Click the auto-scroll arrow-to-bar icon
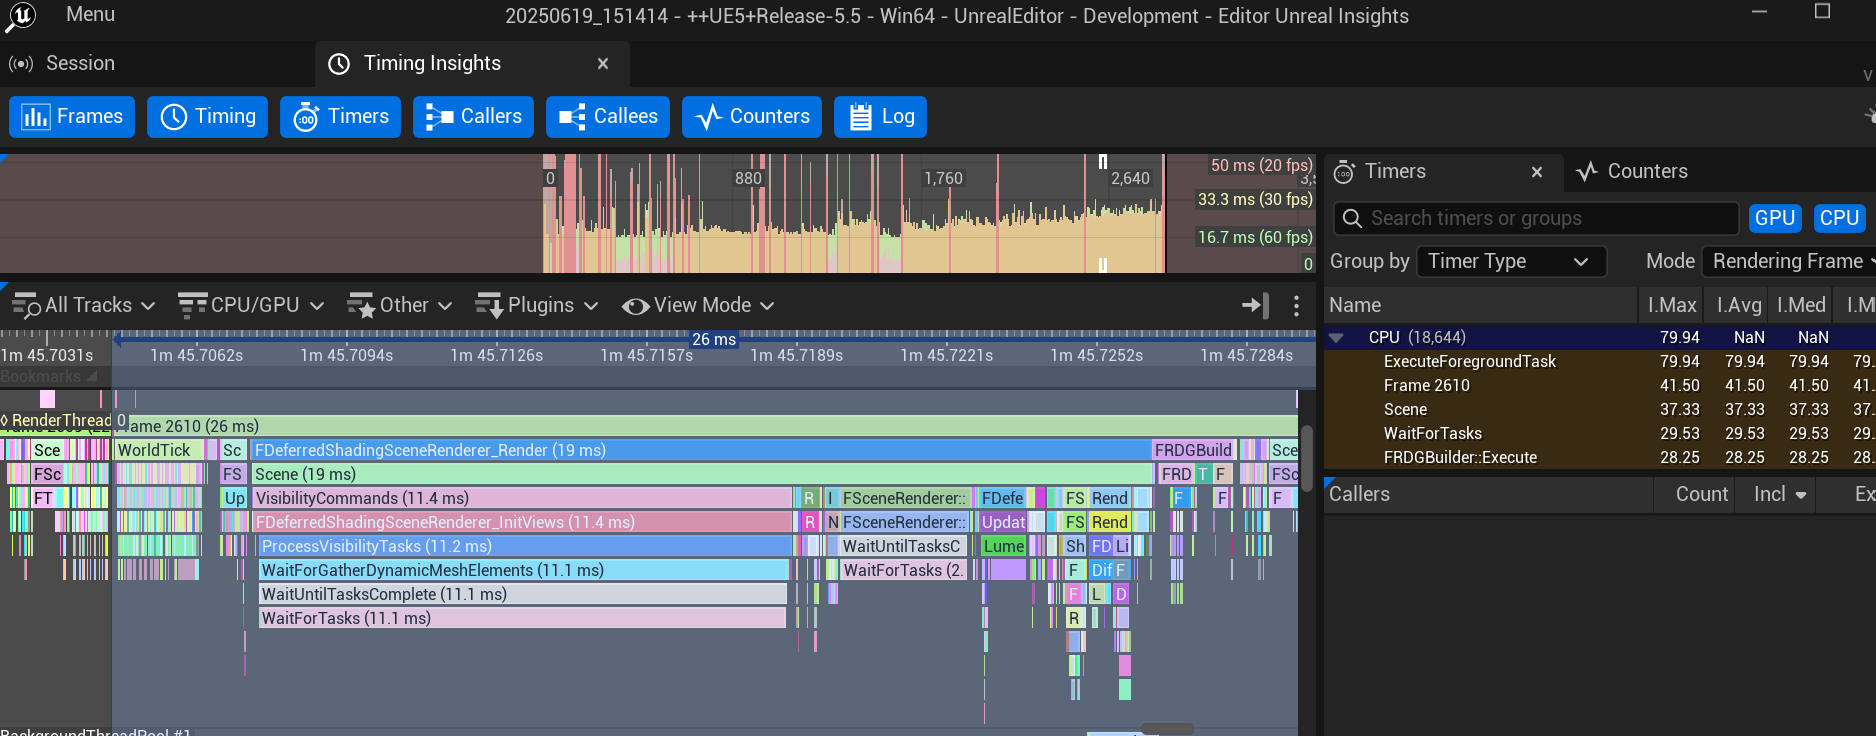The height and width of the screenshot is (736, 1876). coord(1255,306)
